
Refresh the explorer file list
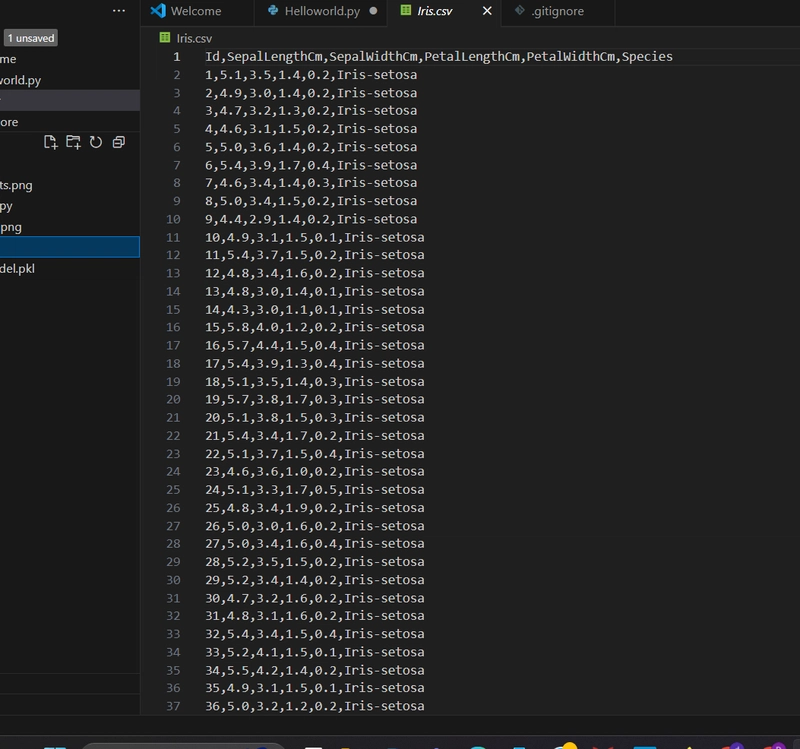[96, 142]
